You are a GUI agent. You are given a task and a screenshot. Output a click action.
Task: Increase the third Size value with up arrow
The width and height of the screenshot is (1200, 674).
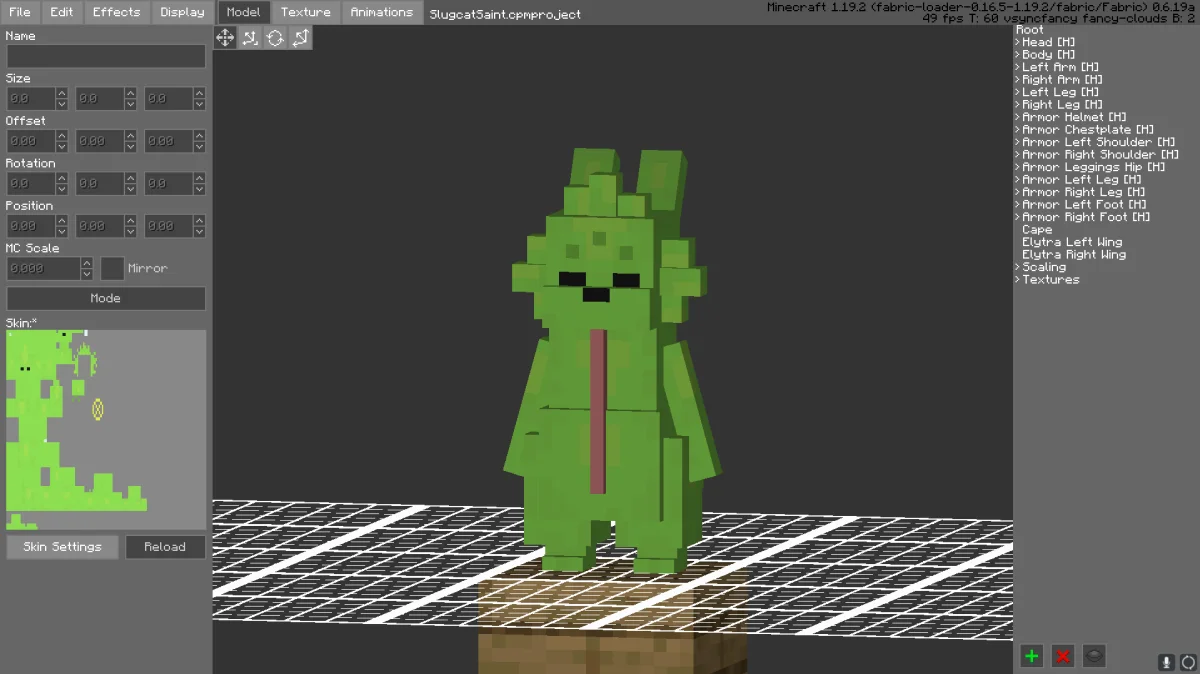click(x=199, y=94)
